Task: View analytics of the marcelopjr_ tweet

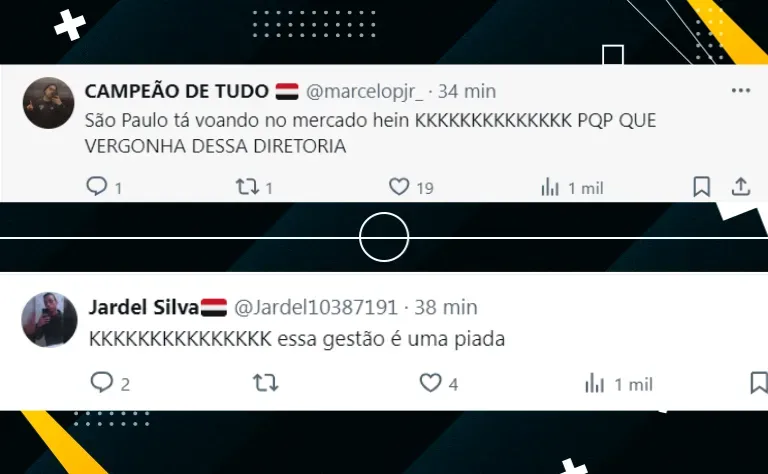Action: point(550,187)
